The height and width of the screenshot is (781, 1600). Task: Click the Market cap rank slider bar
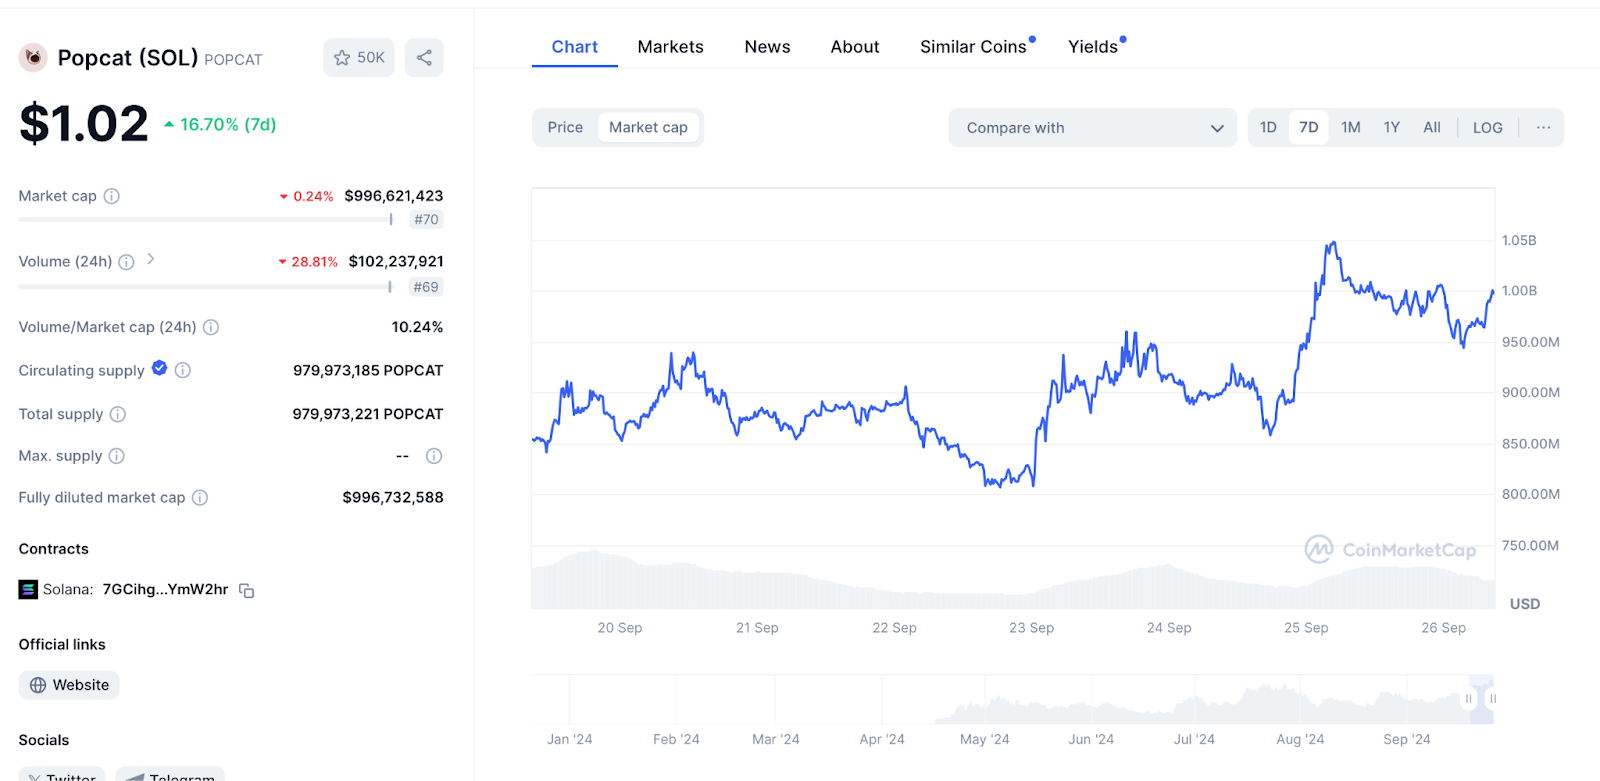(x=207, y=220)
